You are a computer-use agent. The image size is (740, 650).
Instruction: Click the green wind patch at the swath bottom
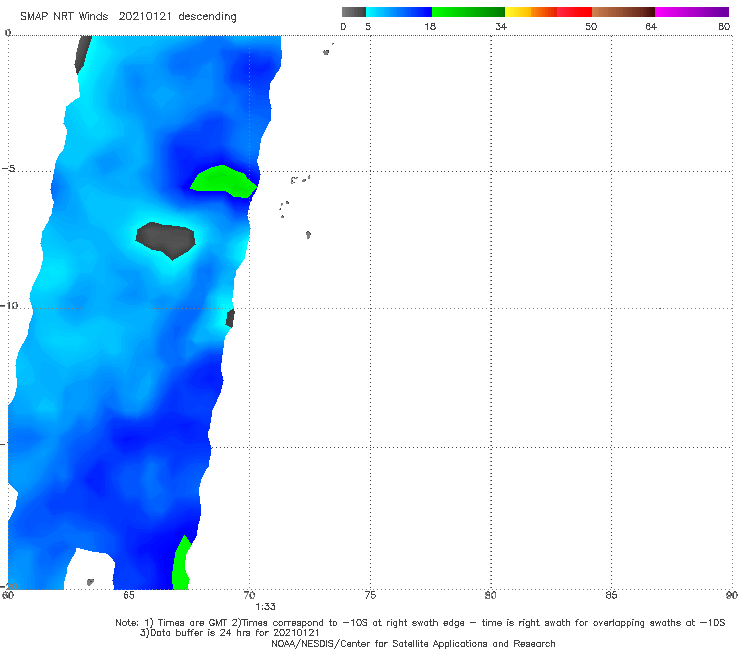[181, 564]
